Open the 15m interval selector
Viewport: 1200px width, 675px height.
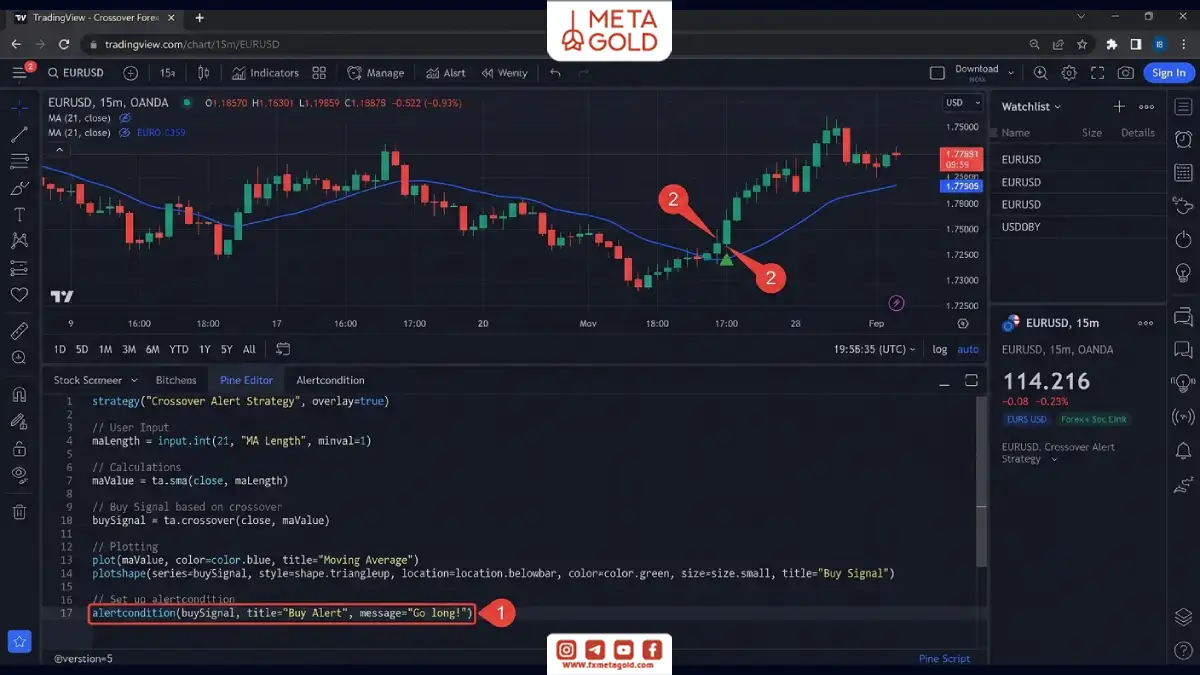[167, 73]
